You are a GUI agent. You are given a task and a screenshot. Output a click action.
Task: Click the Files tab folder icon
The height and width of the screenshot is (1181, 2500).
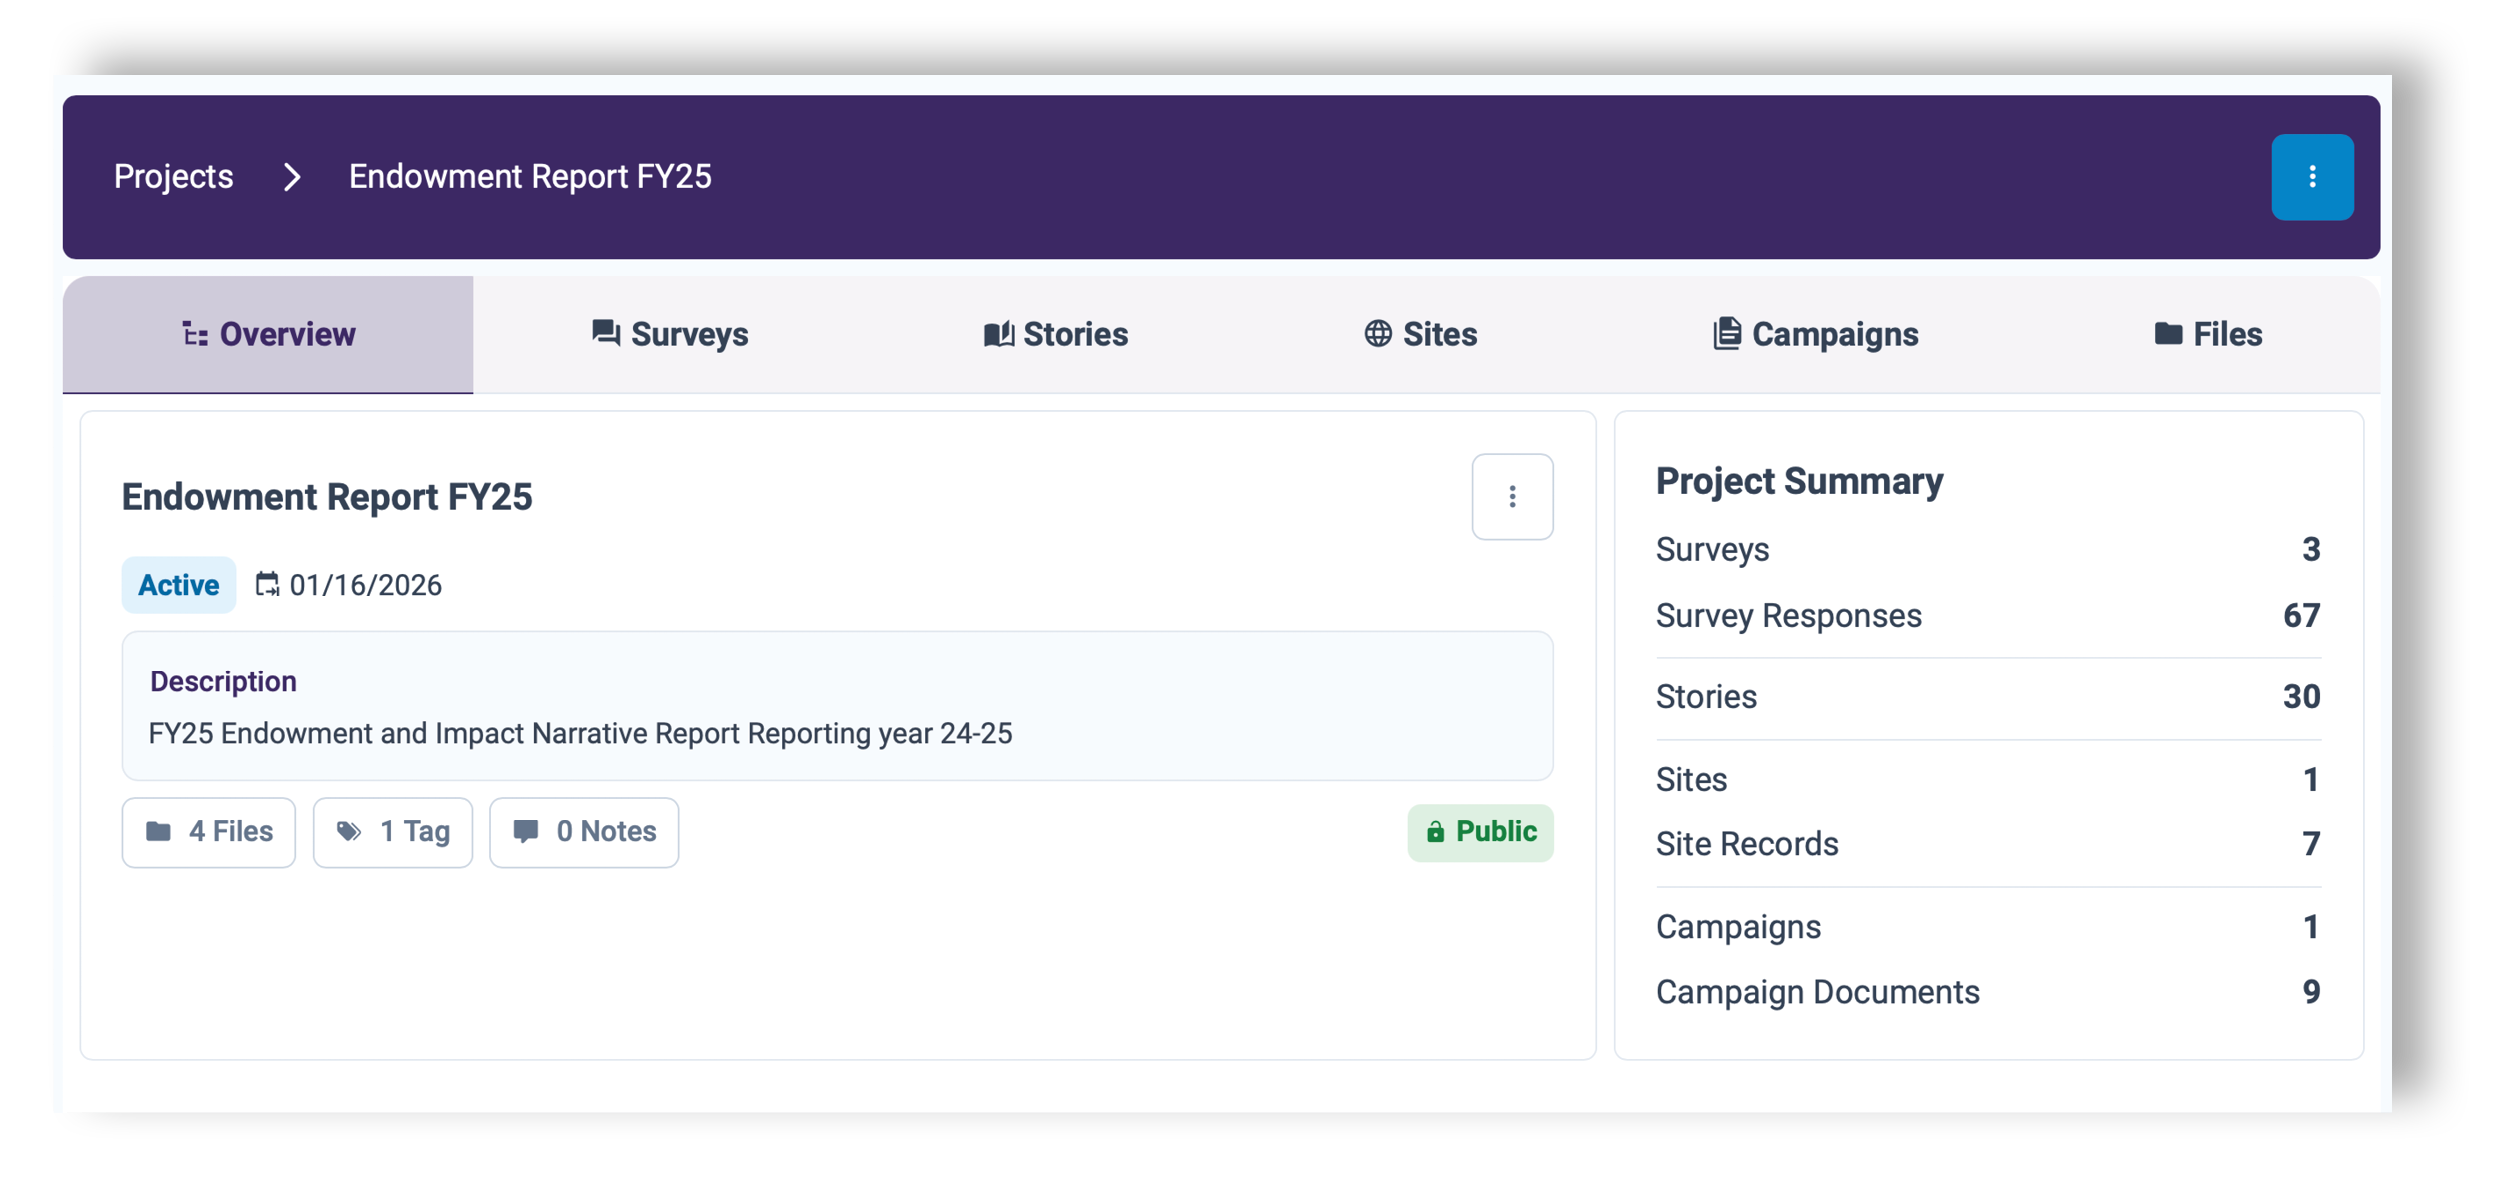[2168, 334]
